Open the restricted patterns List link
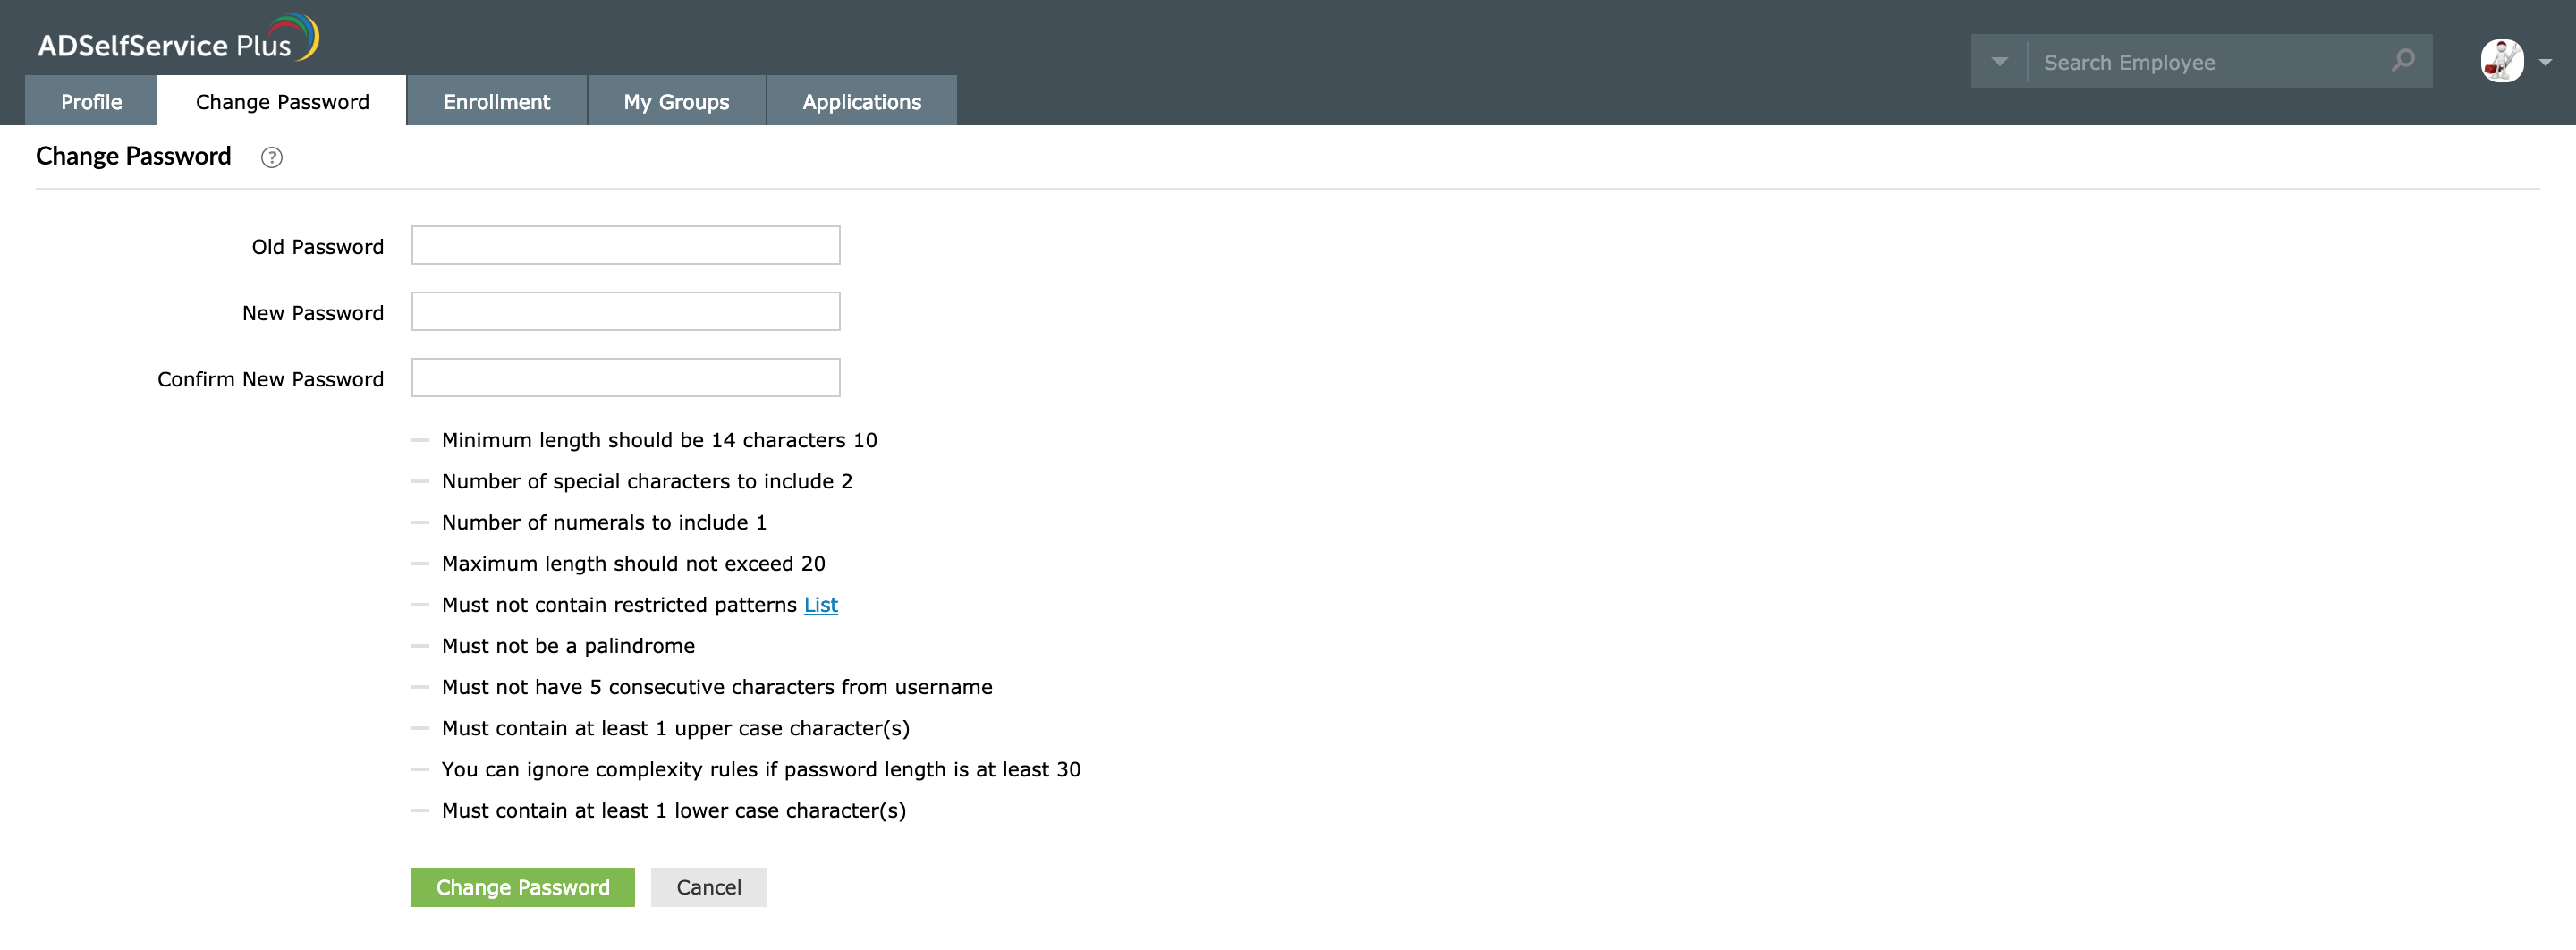The image size is (2576, 950). (820, 605)
